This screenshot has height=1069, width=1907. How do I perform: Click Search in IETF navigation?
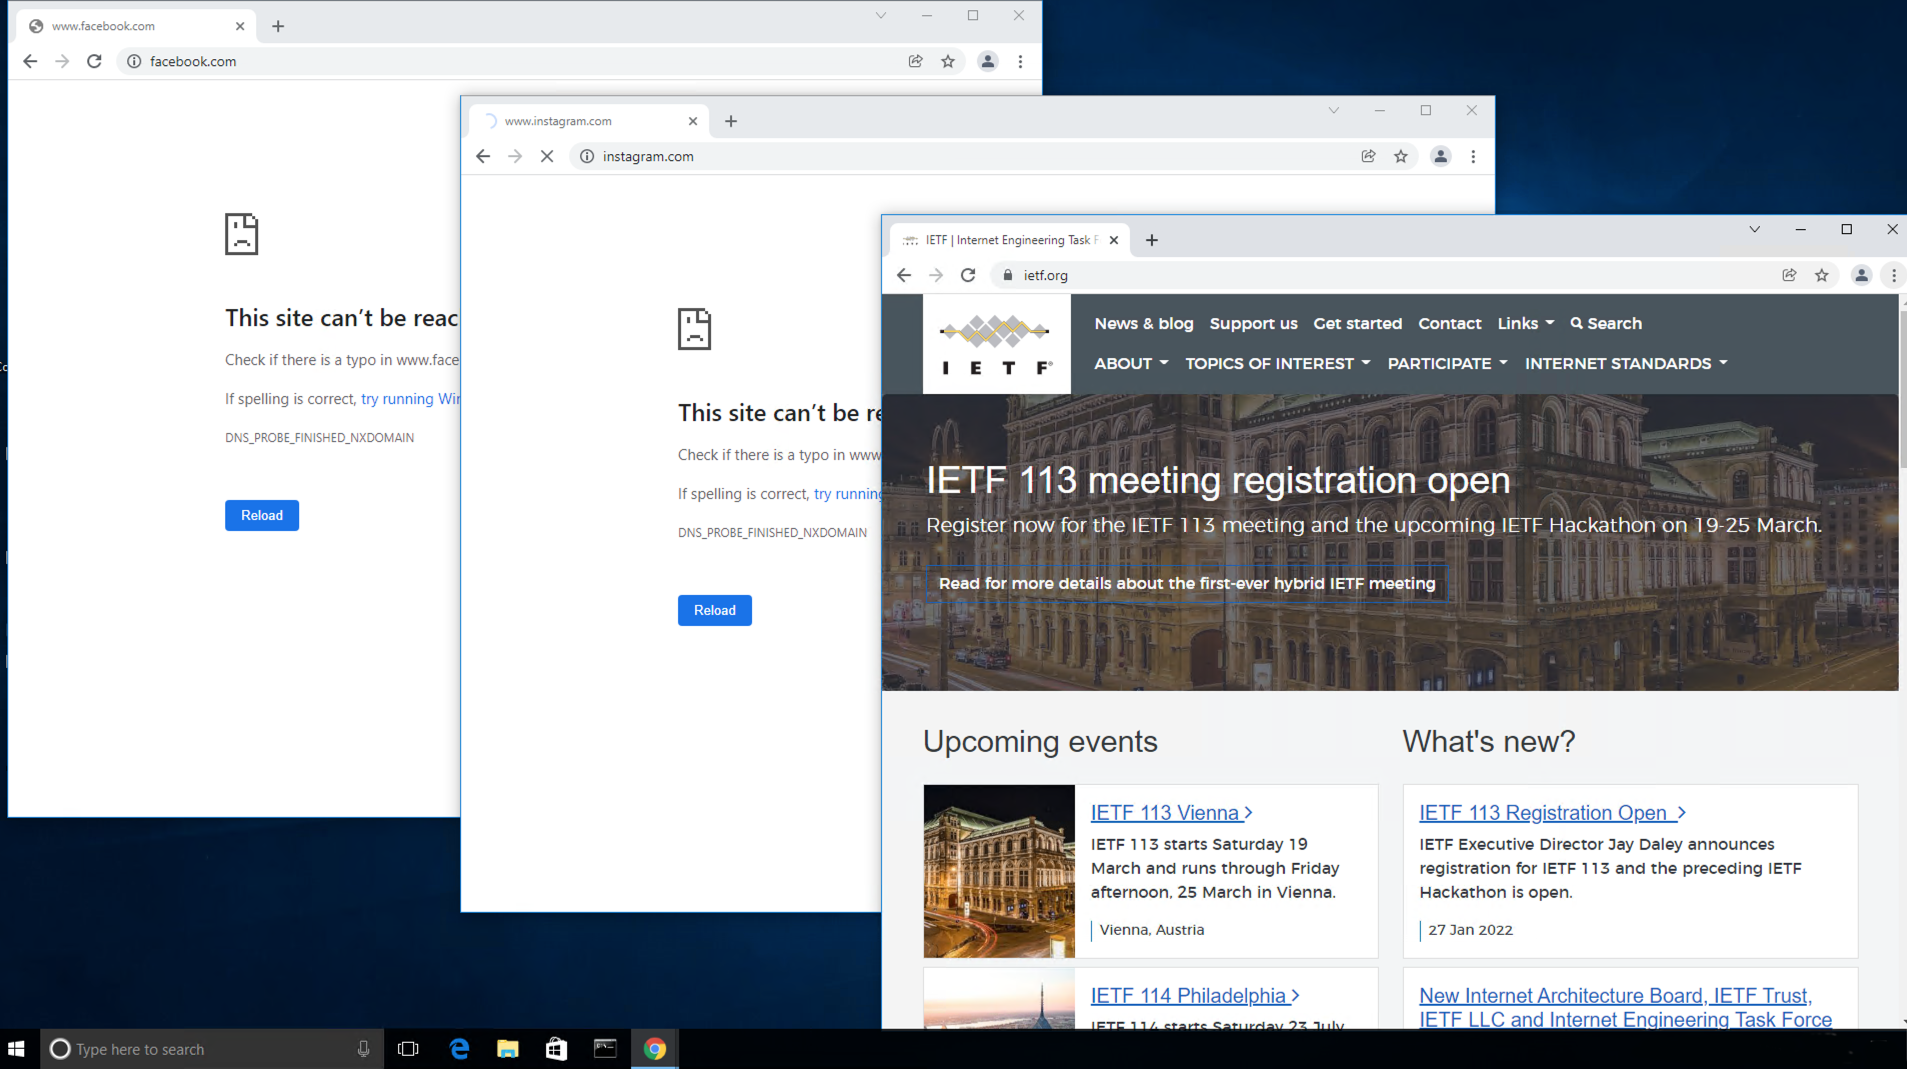pos(1606,323)
